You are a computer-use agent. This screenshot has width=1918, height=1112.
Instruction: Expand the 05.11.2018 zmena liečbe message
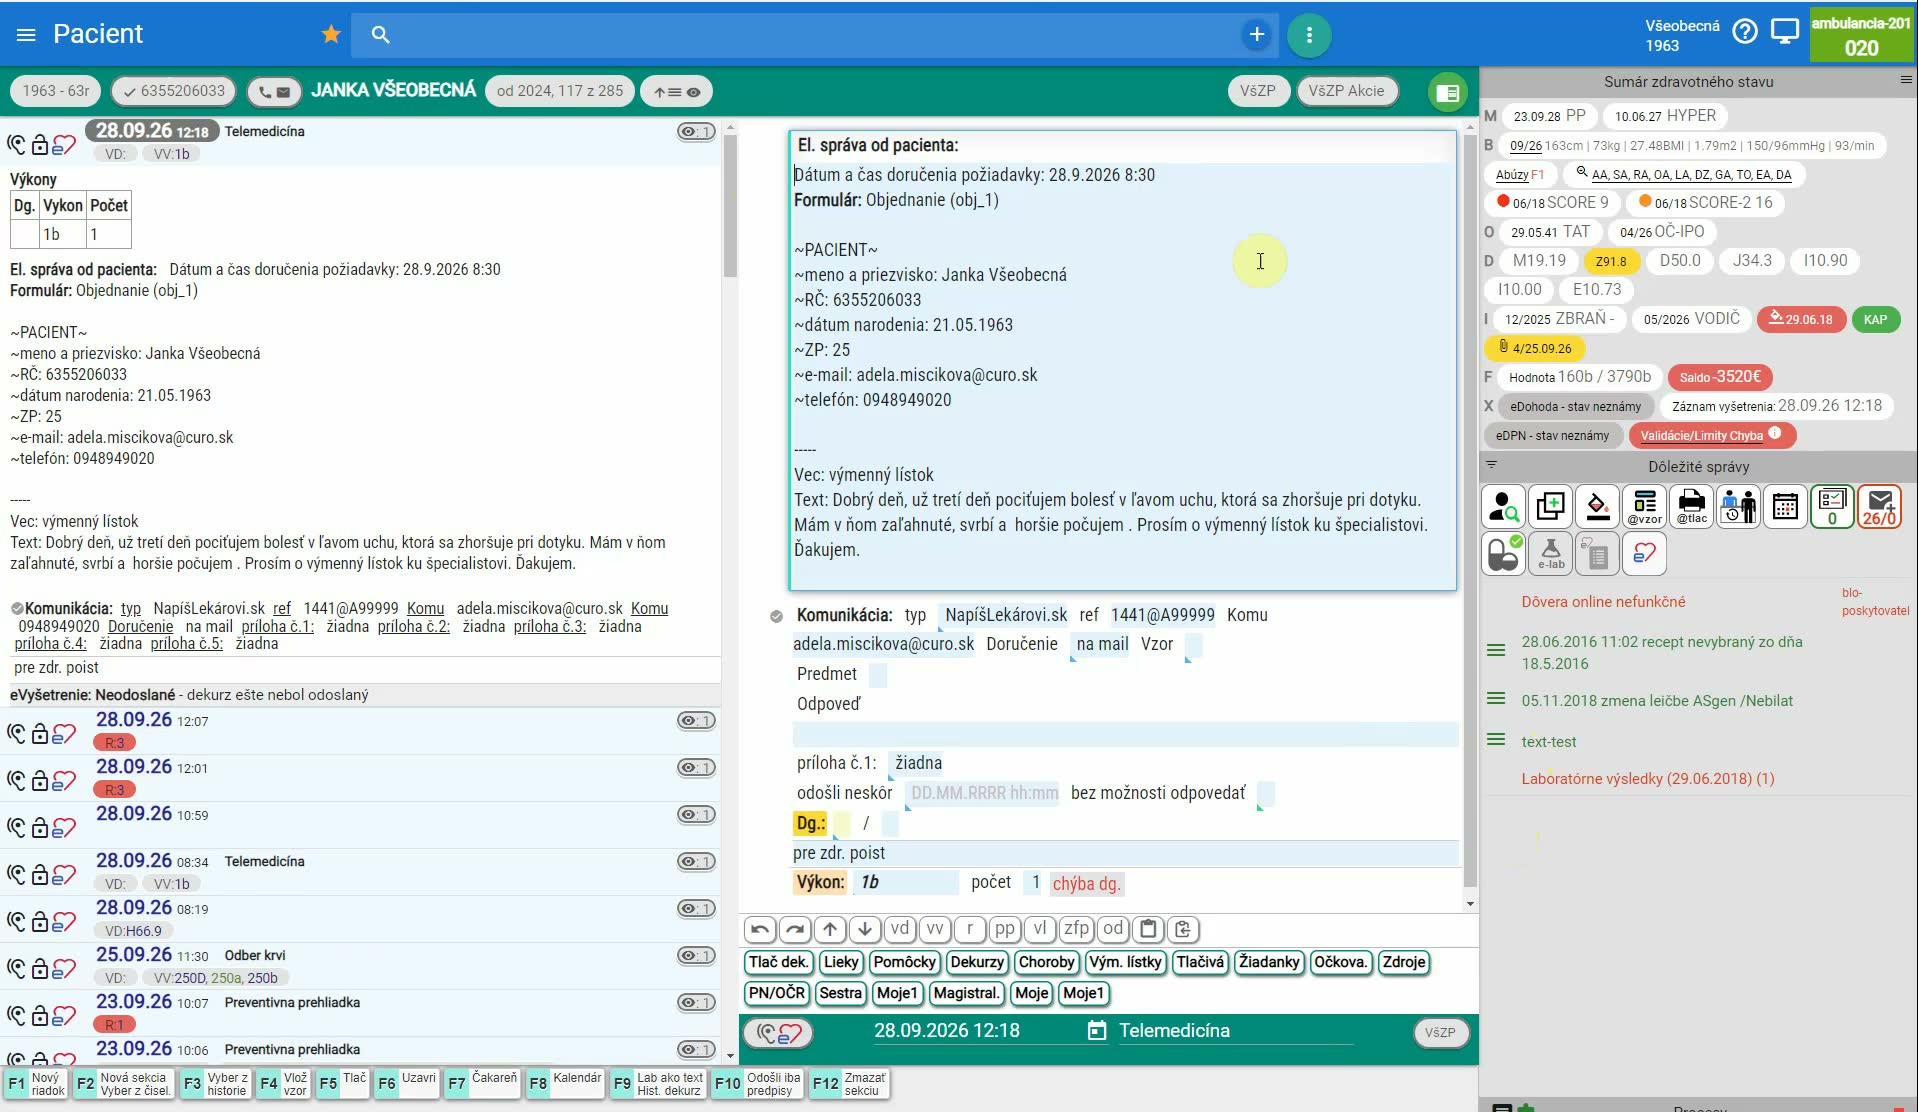pyautogui.click(x=1496, y=699)
